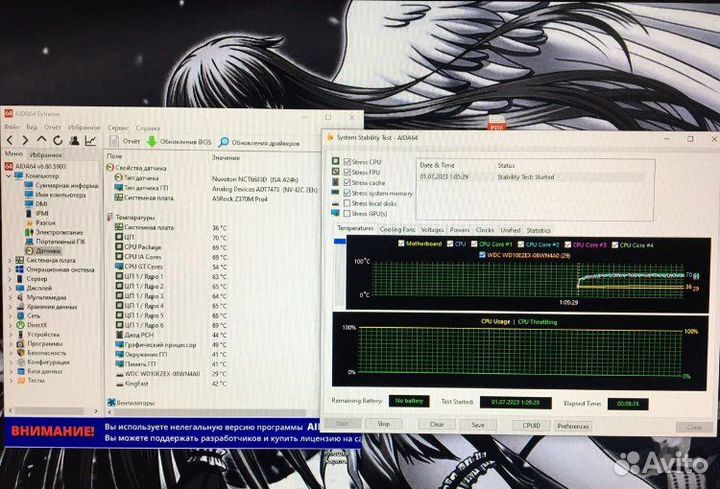This screenshot has height=489, width=720.
Task: Switch to the Cooling Fans tab
Action: [x=397, y=229]
